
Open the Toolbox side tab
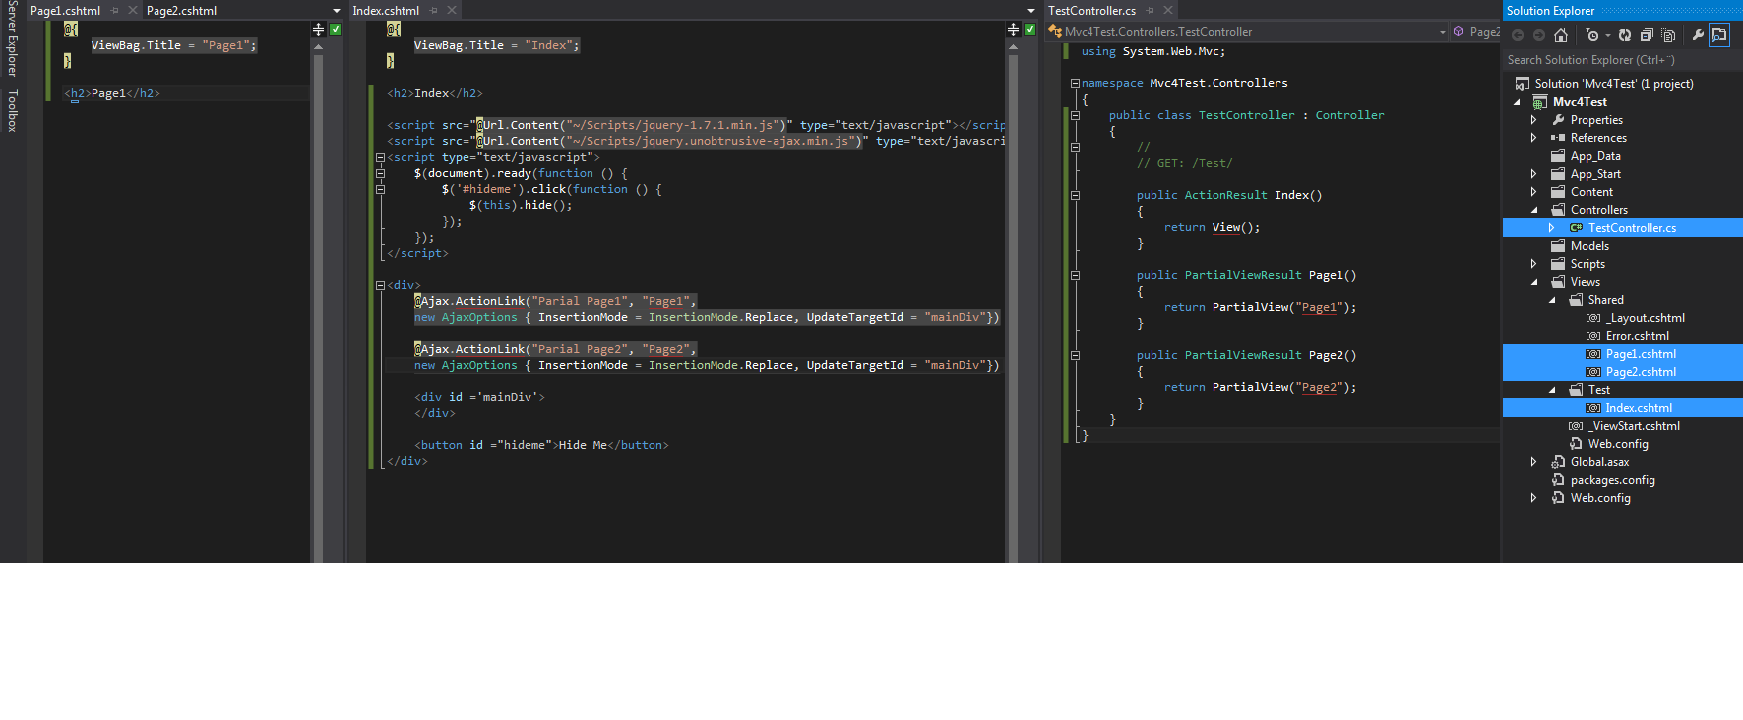coord(13,111)
